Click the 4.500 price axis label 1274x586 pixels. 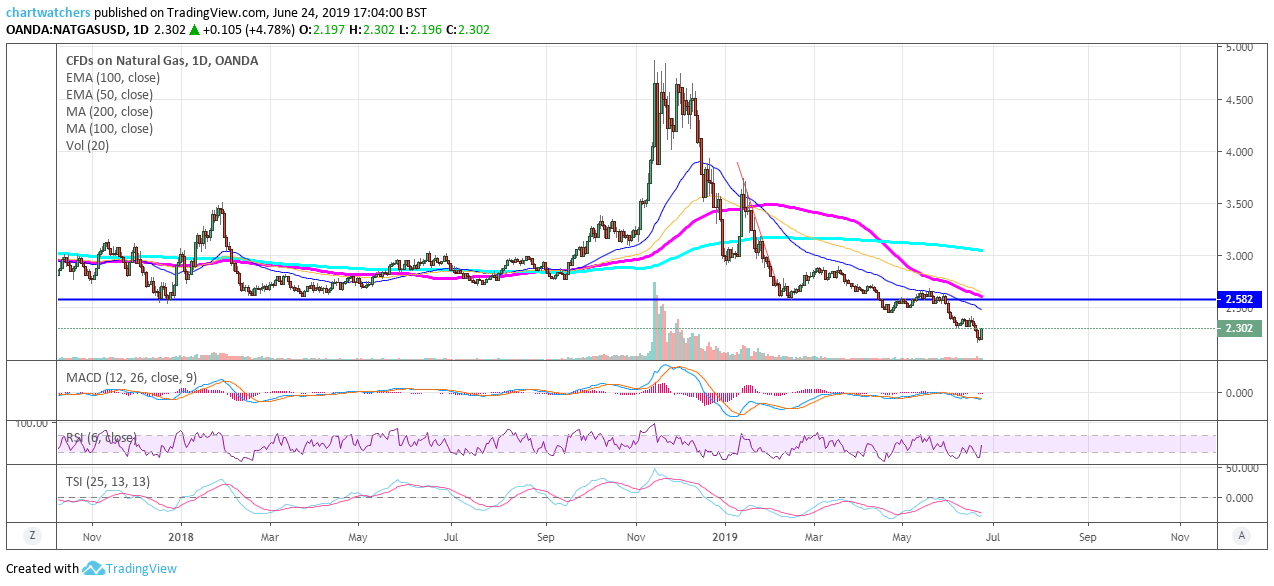tap(1240, 100)
